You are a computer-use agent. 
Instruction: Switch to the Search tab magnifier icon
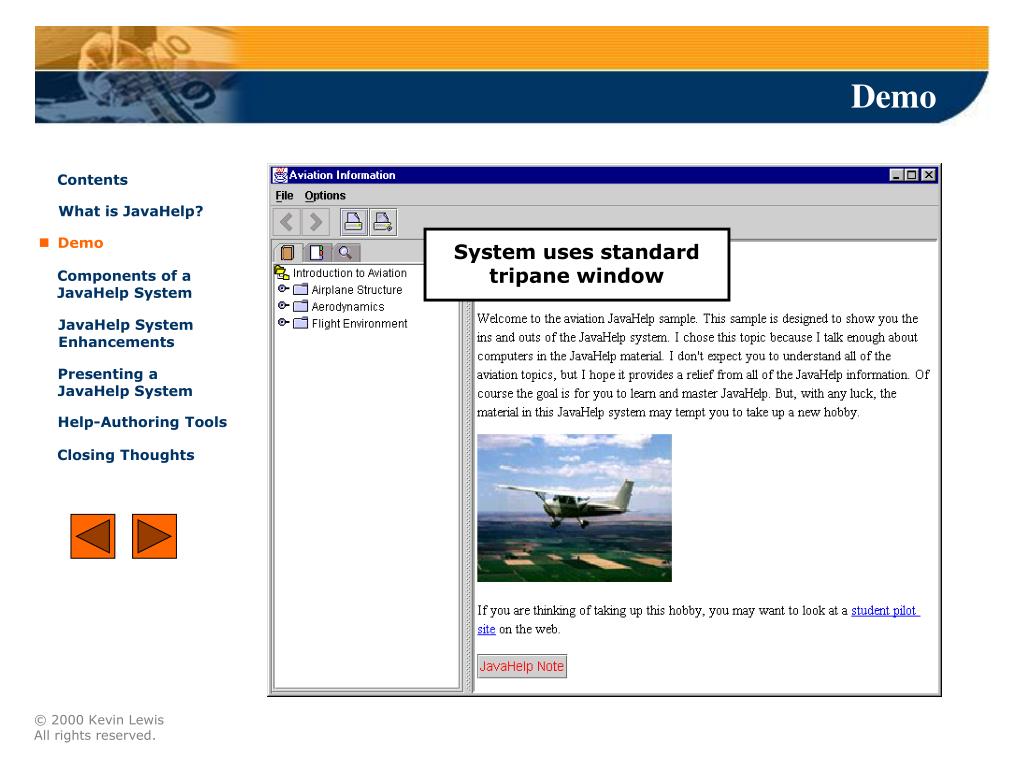point(345,252)
